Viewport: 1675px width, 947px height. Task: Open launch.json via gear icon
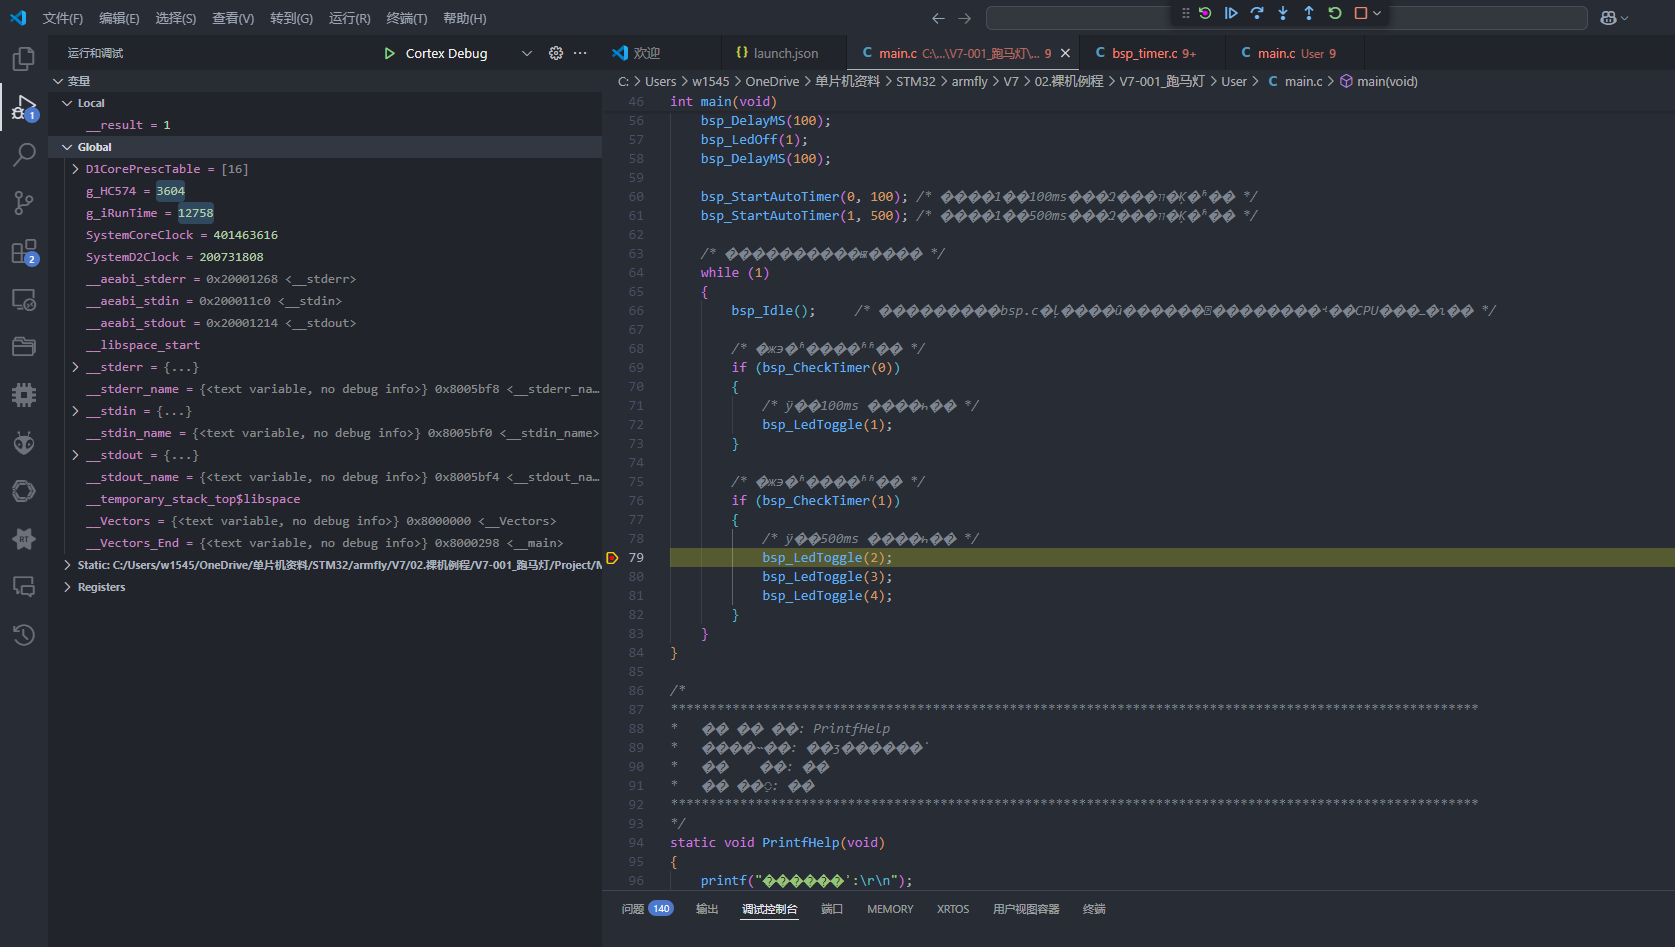[556, 53]
